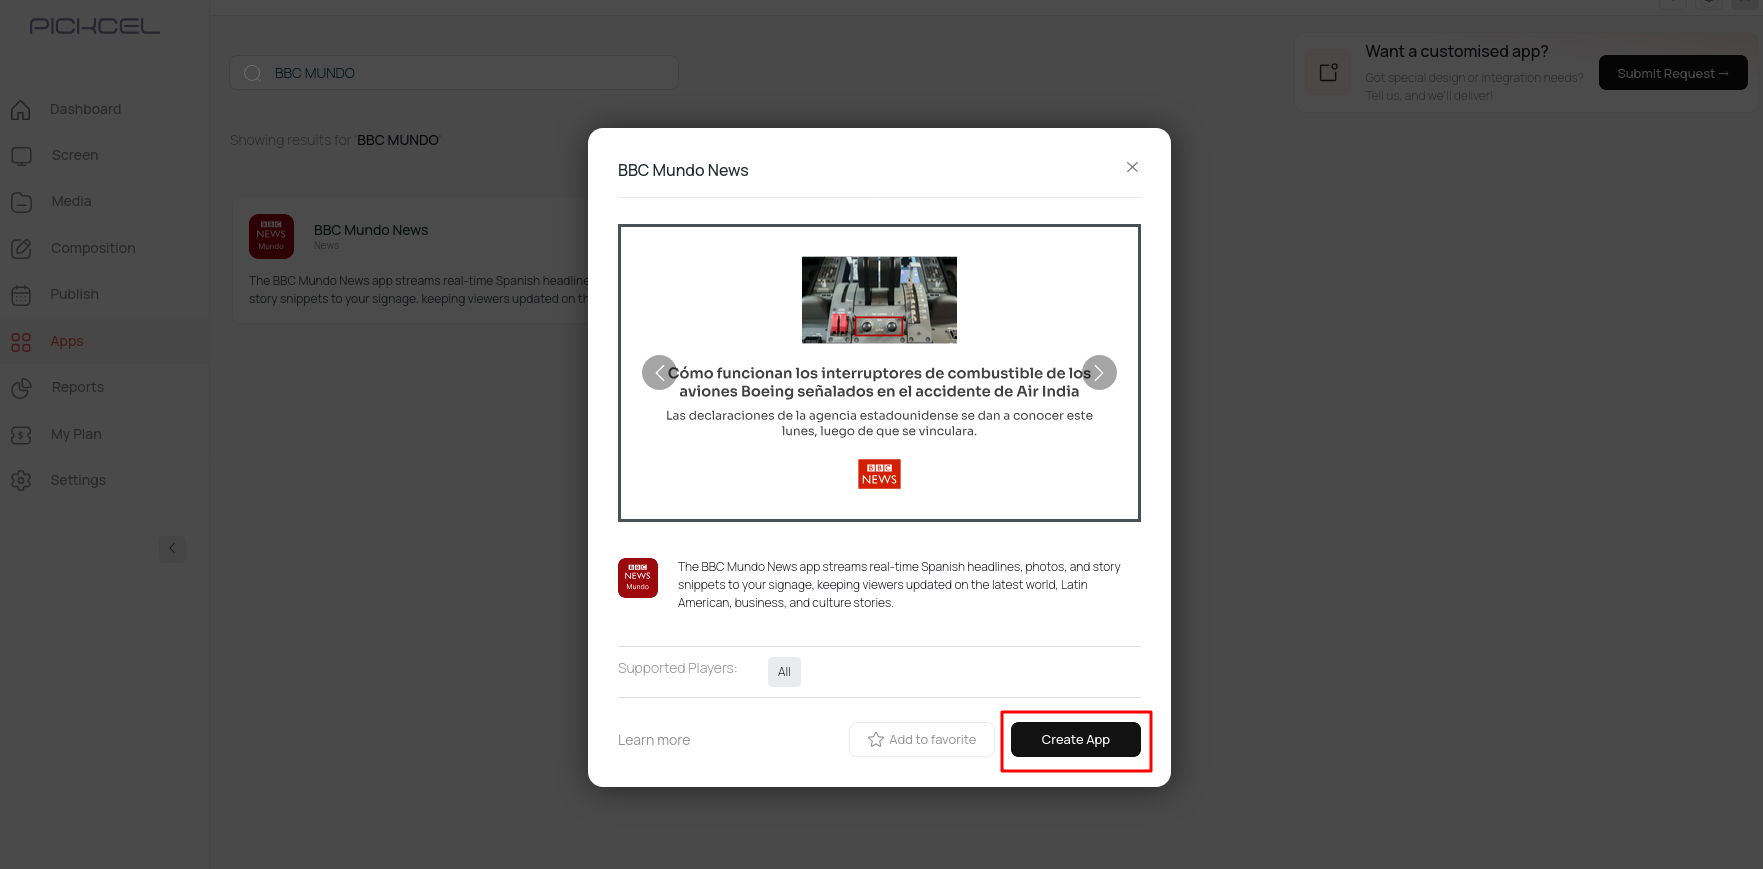
Task: Click the Settings gear icon in sidebar
Action: [x=21, y=481]
